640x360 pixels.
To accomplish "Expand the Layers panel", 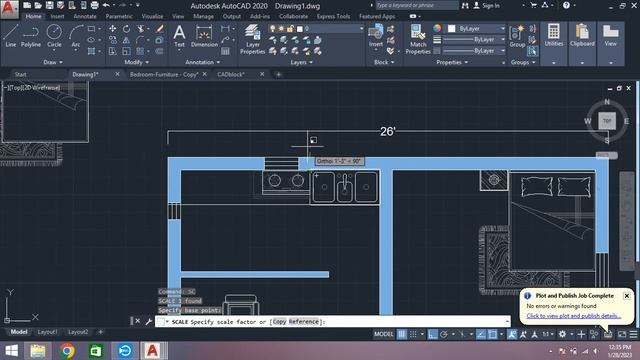I will [302, 62].
